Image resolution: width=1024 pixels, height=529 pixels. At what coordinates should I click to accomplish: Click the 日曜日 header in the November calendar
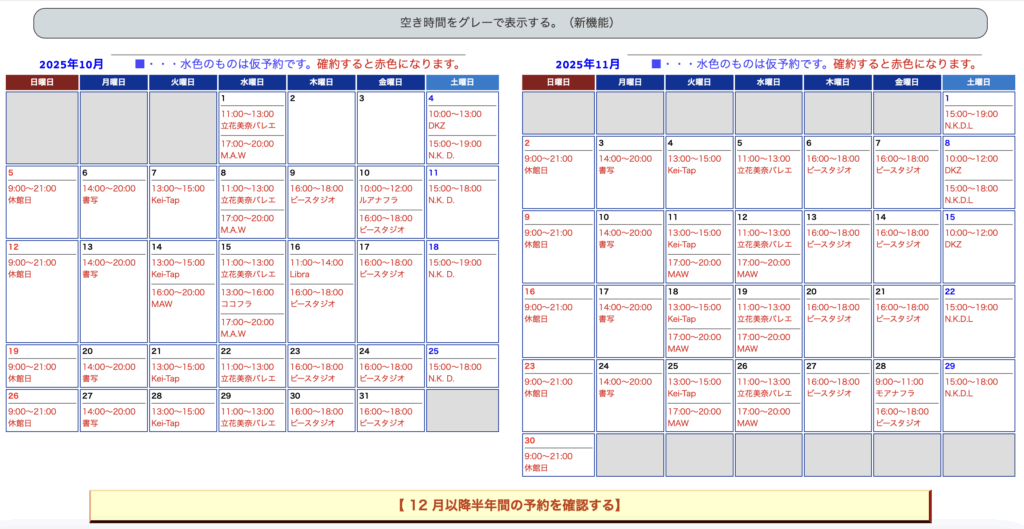(557, 82)
